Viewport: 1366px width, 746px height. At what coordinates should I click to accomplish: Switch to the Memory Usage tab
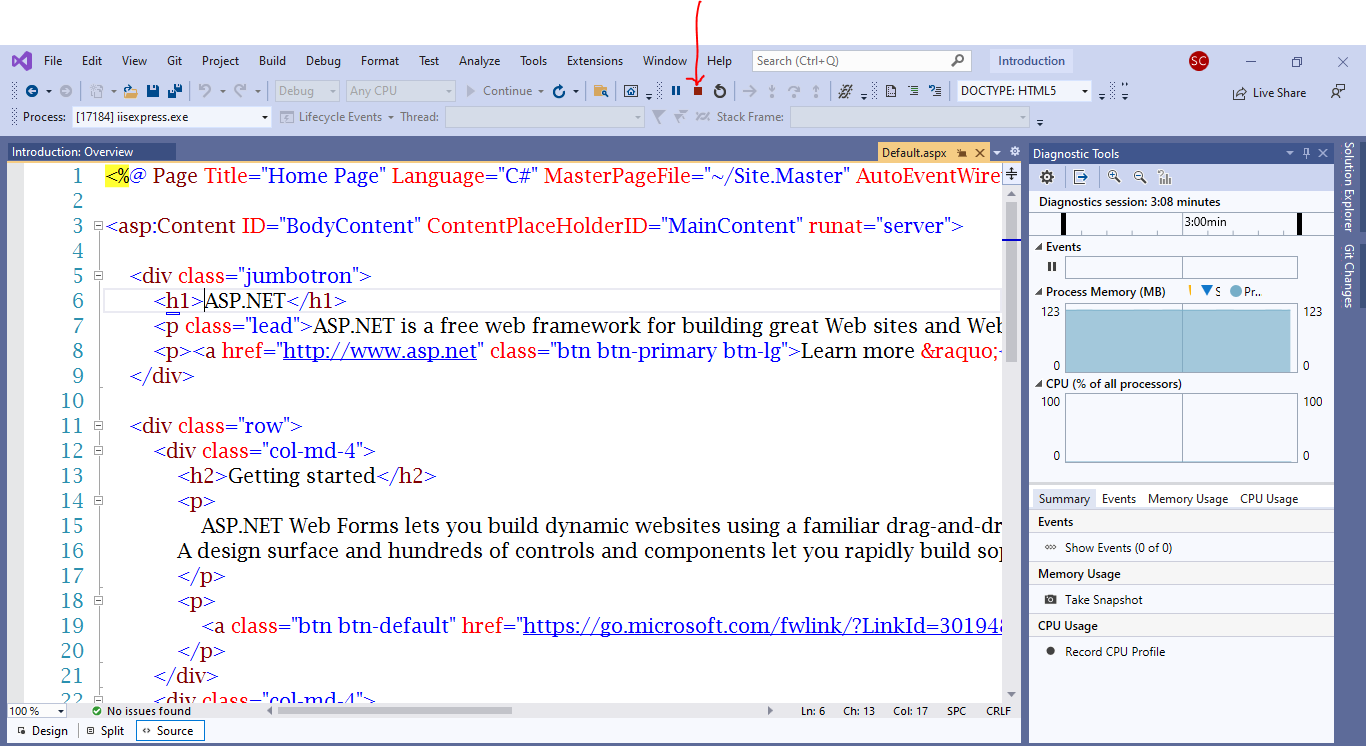click(x=1188, y=499)
